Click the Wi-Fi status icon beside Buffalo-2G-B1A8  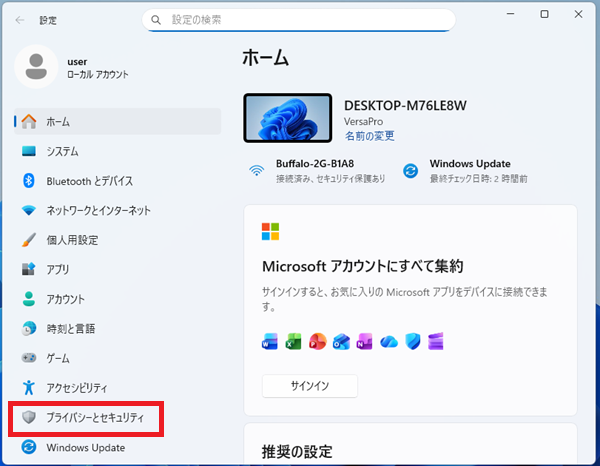click(x=257, y=171)
